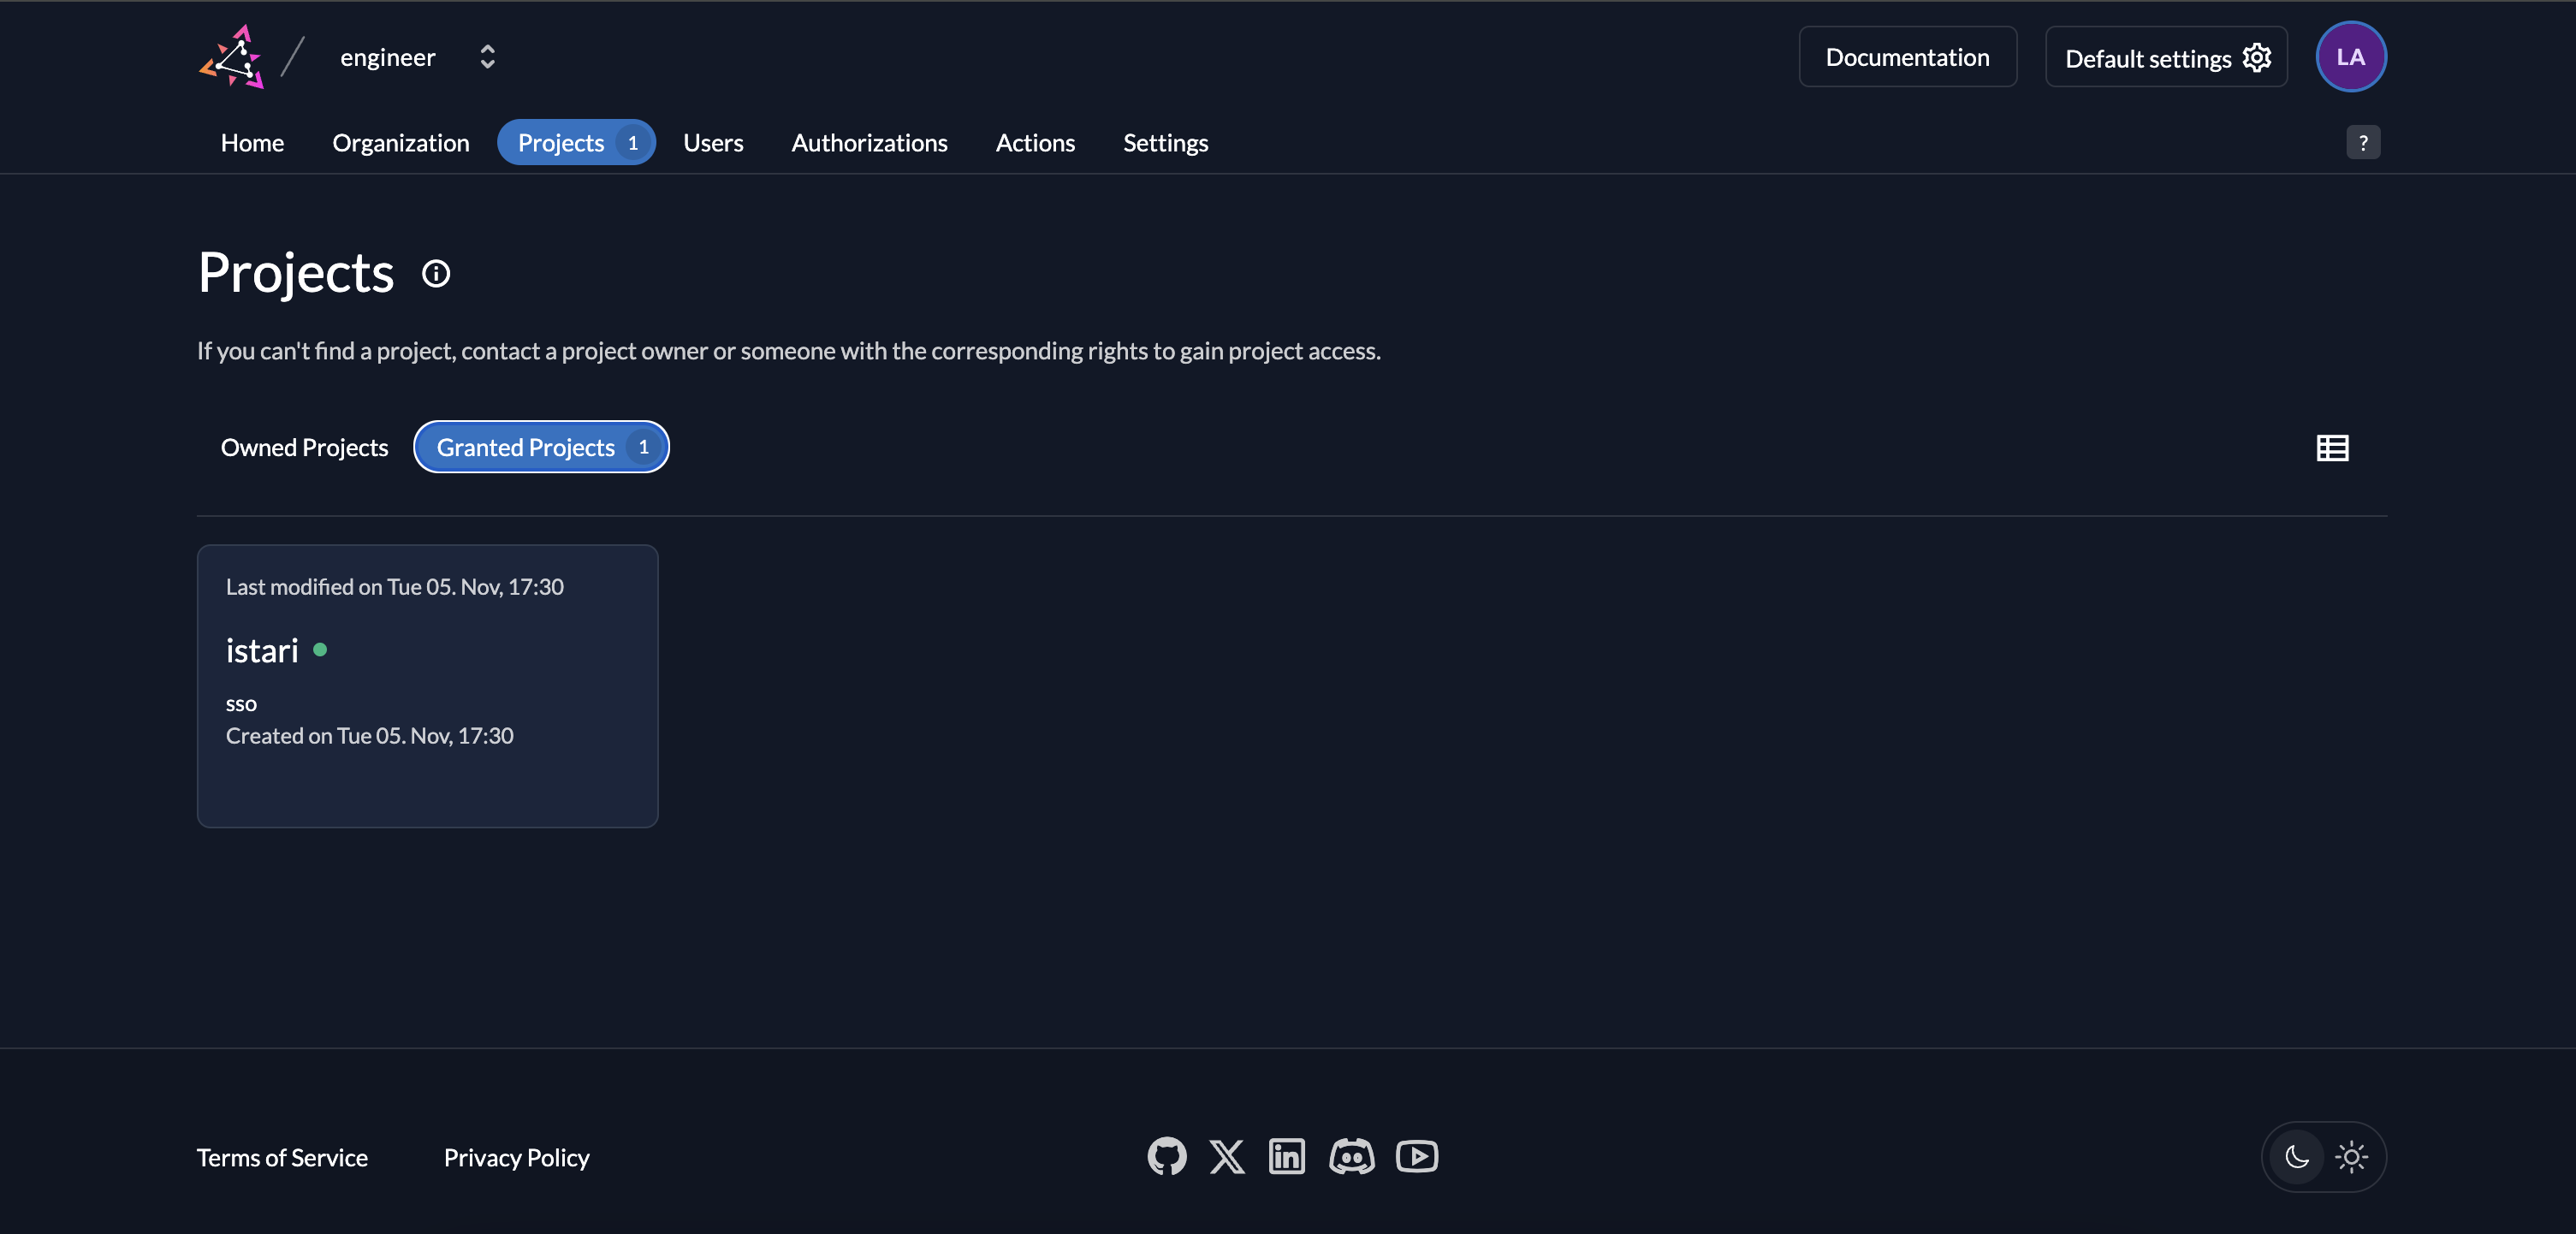
Task: Open the LinkedIn footer icon
Action: tap(1287, 1156)
